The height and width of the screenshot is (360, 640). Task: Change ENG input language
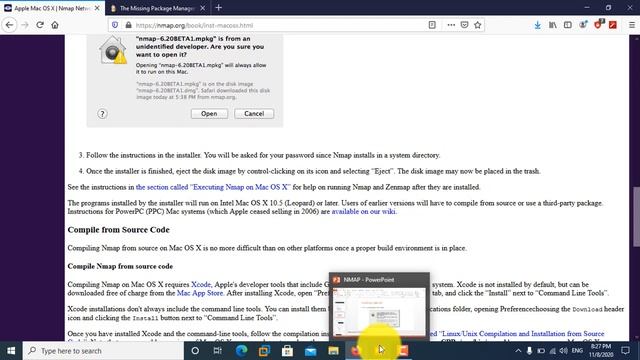coord(577,351)
